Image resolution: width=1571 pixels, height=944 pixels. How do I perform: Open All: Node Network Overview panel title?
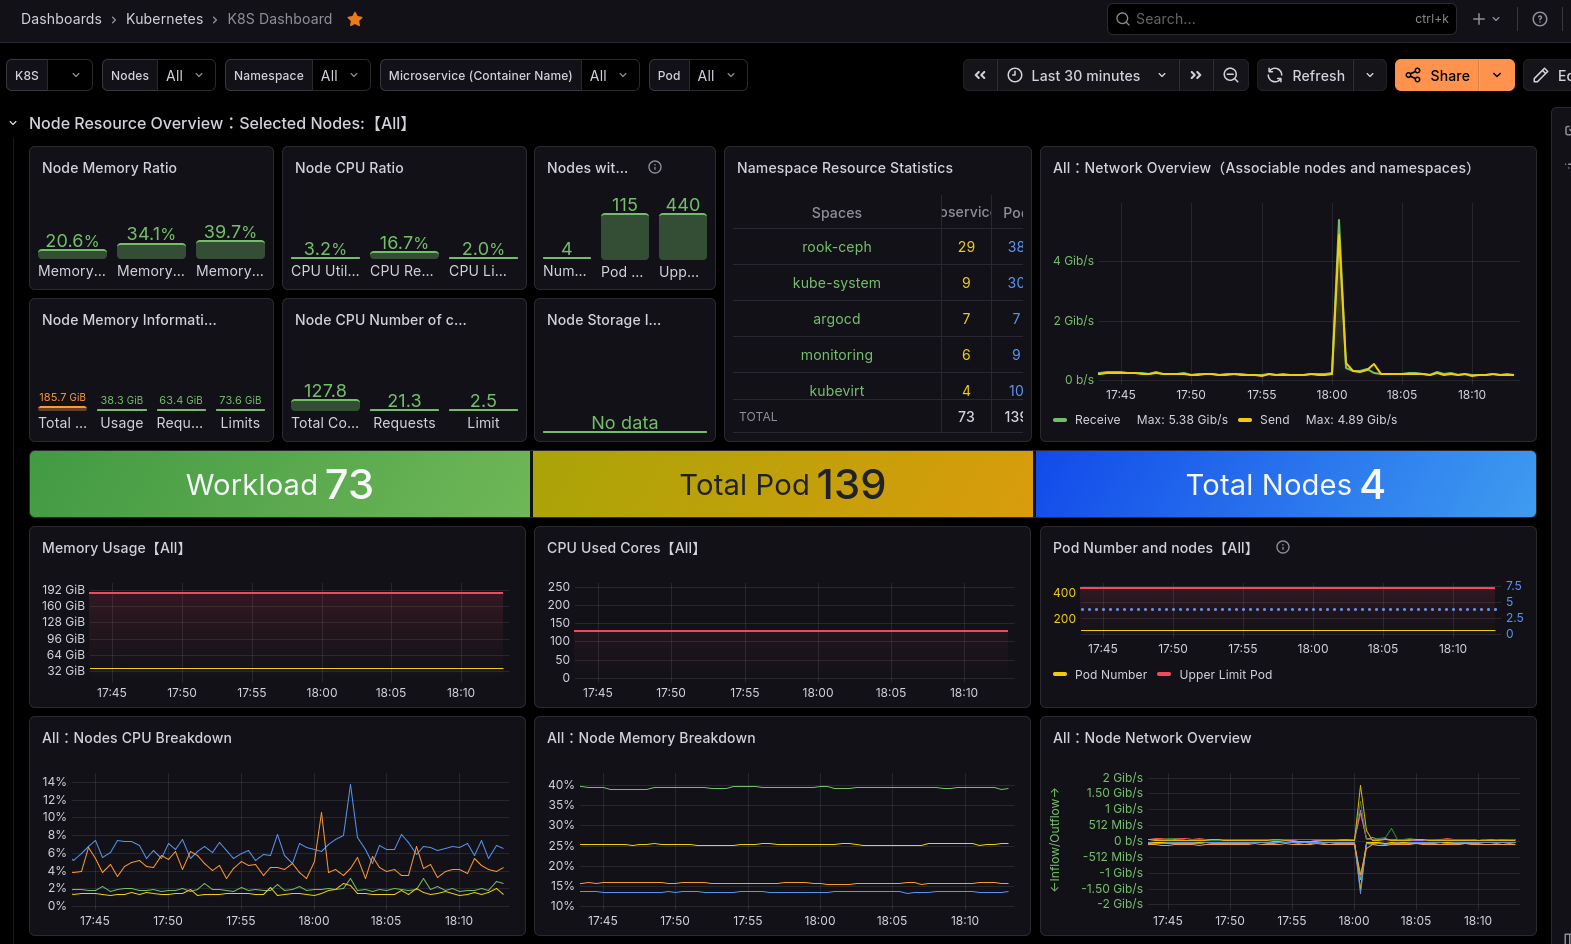pos(1152,738)
